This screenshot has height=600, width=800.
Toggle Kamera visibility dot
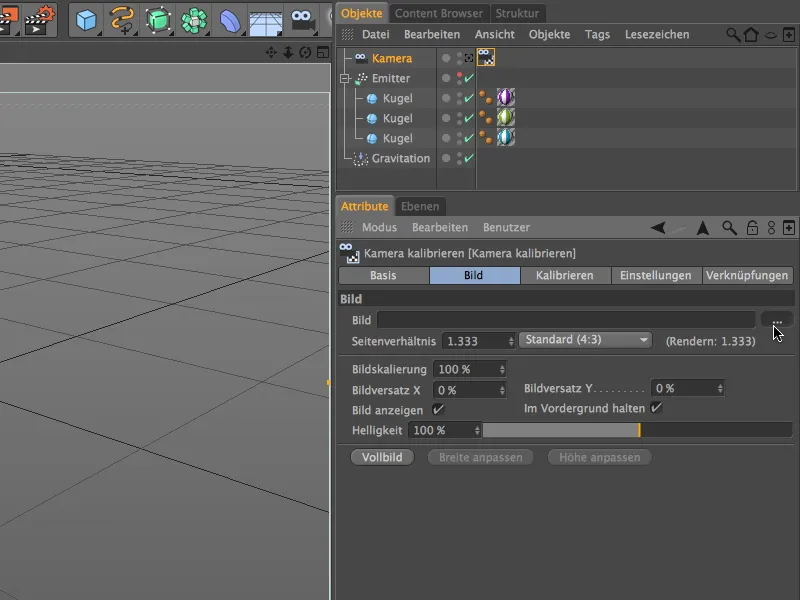click(x=446, y=58)
